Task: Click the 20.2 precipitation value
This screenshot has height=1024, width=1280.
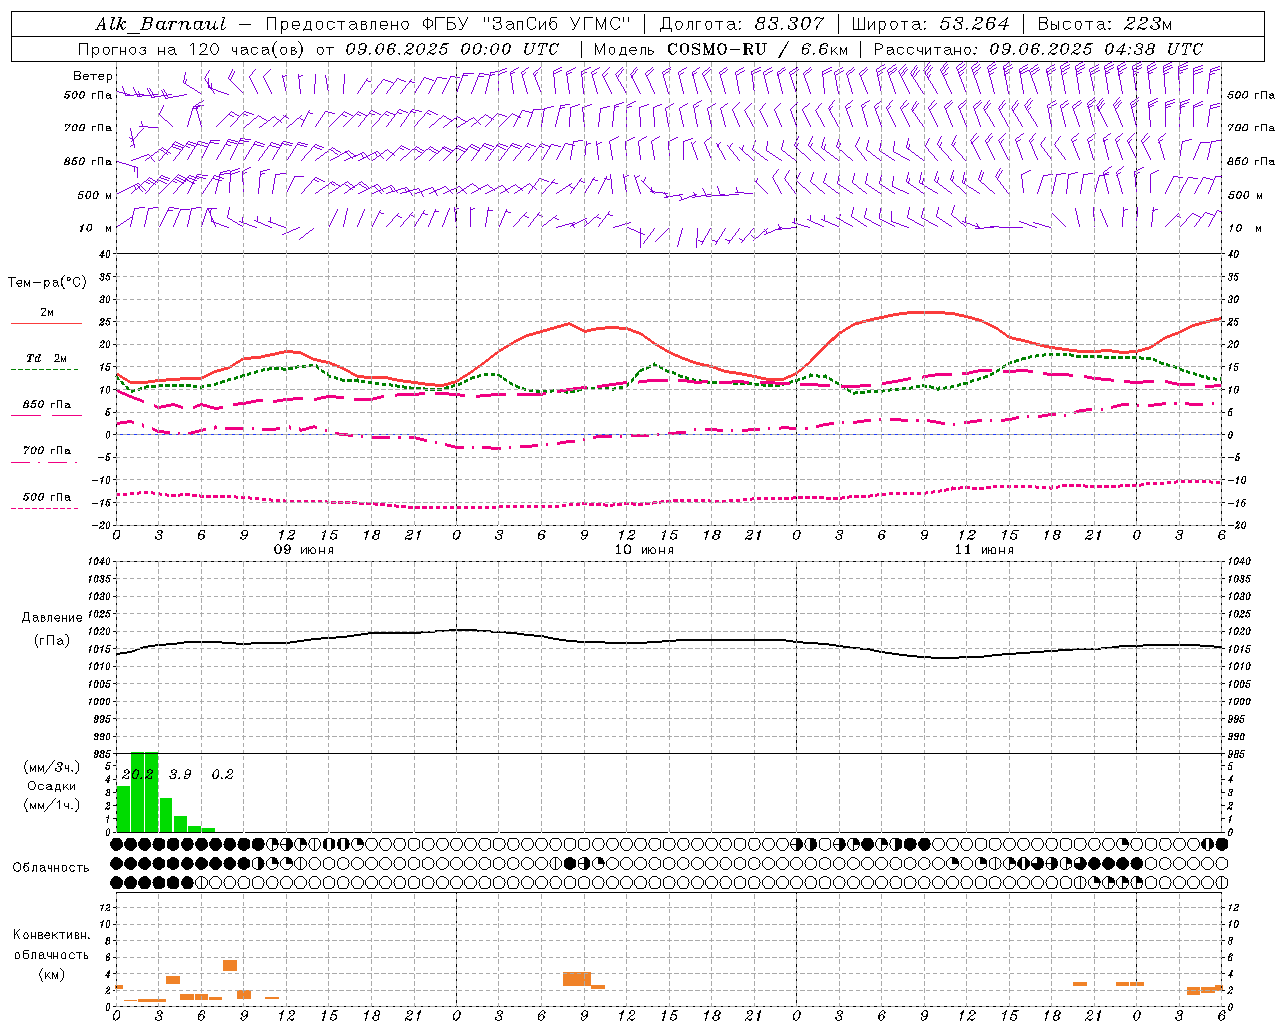Action: [x=138, y=774]
